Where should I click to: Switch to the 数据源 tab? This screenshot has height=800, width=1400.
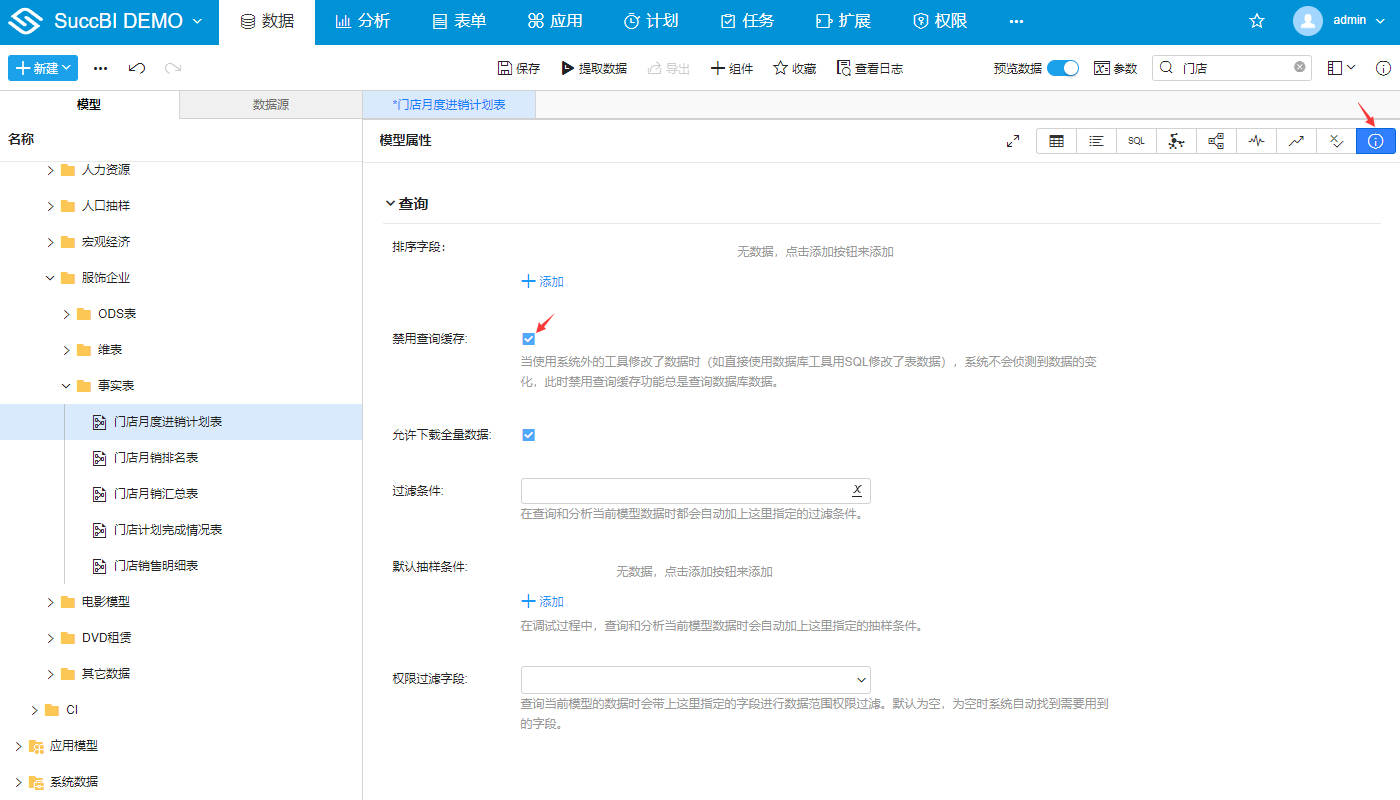[270, 103]
